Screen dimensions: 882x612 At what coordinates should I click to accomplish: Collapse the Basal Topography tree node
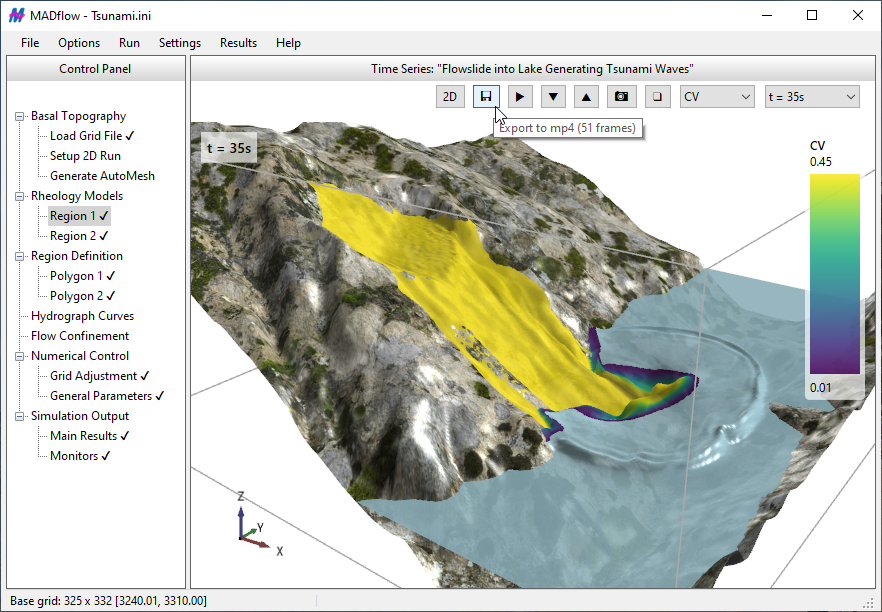(x=19, y=116)
